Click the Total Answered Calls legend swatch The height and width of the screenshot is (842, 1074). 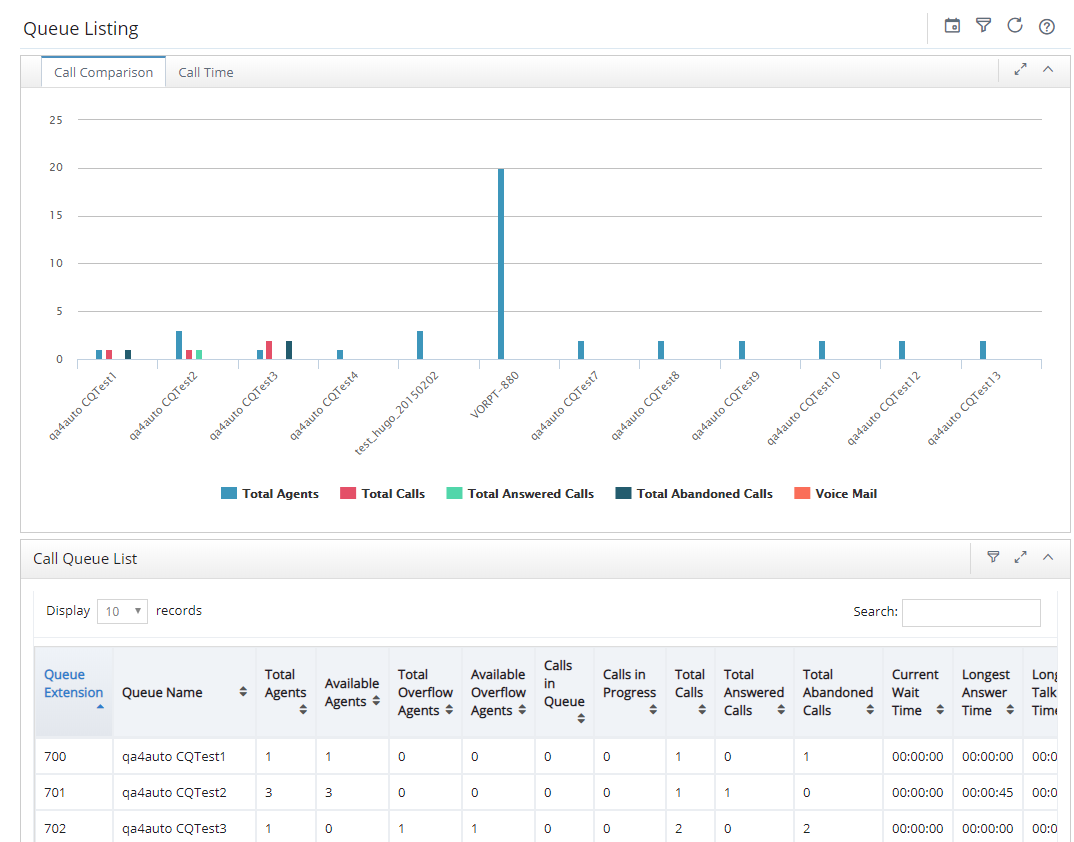[x=454, y=493]
